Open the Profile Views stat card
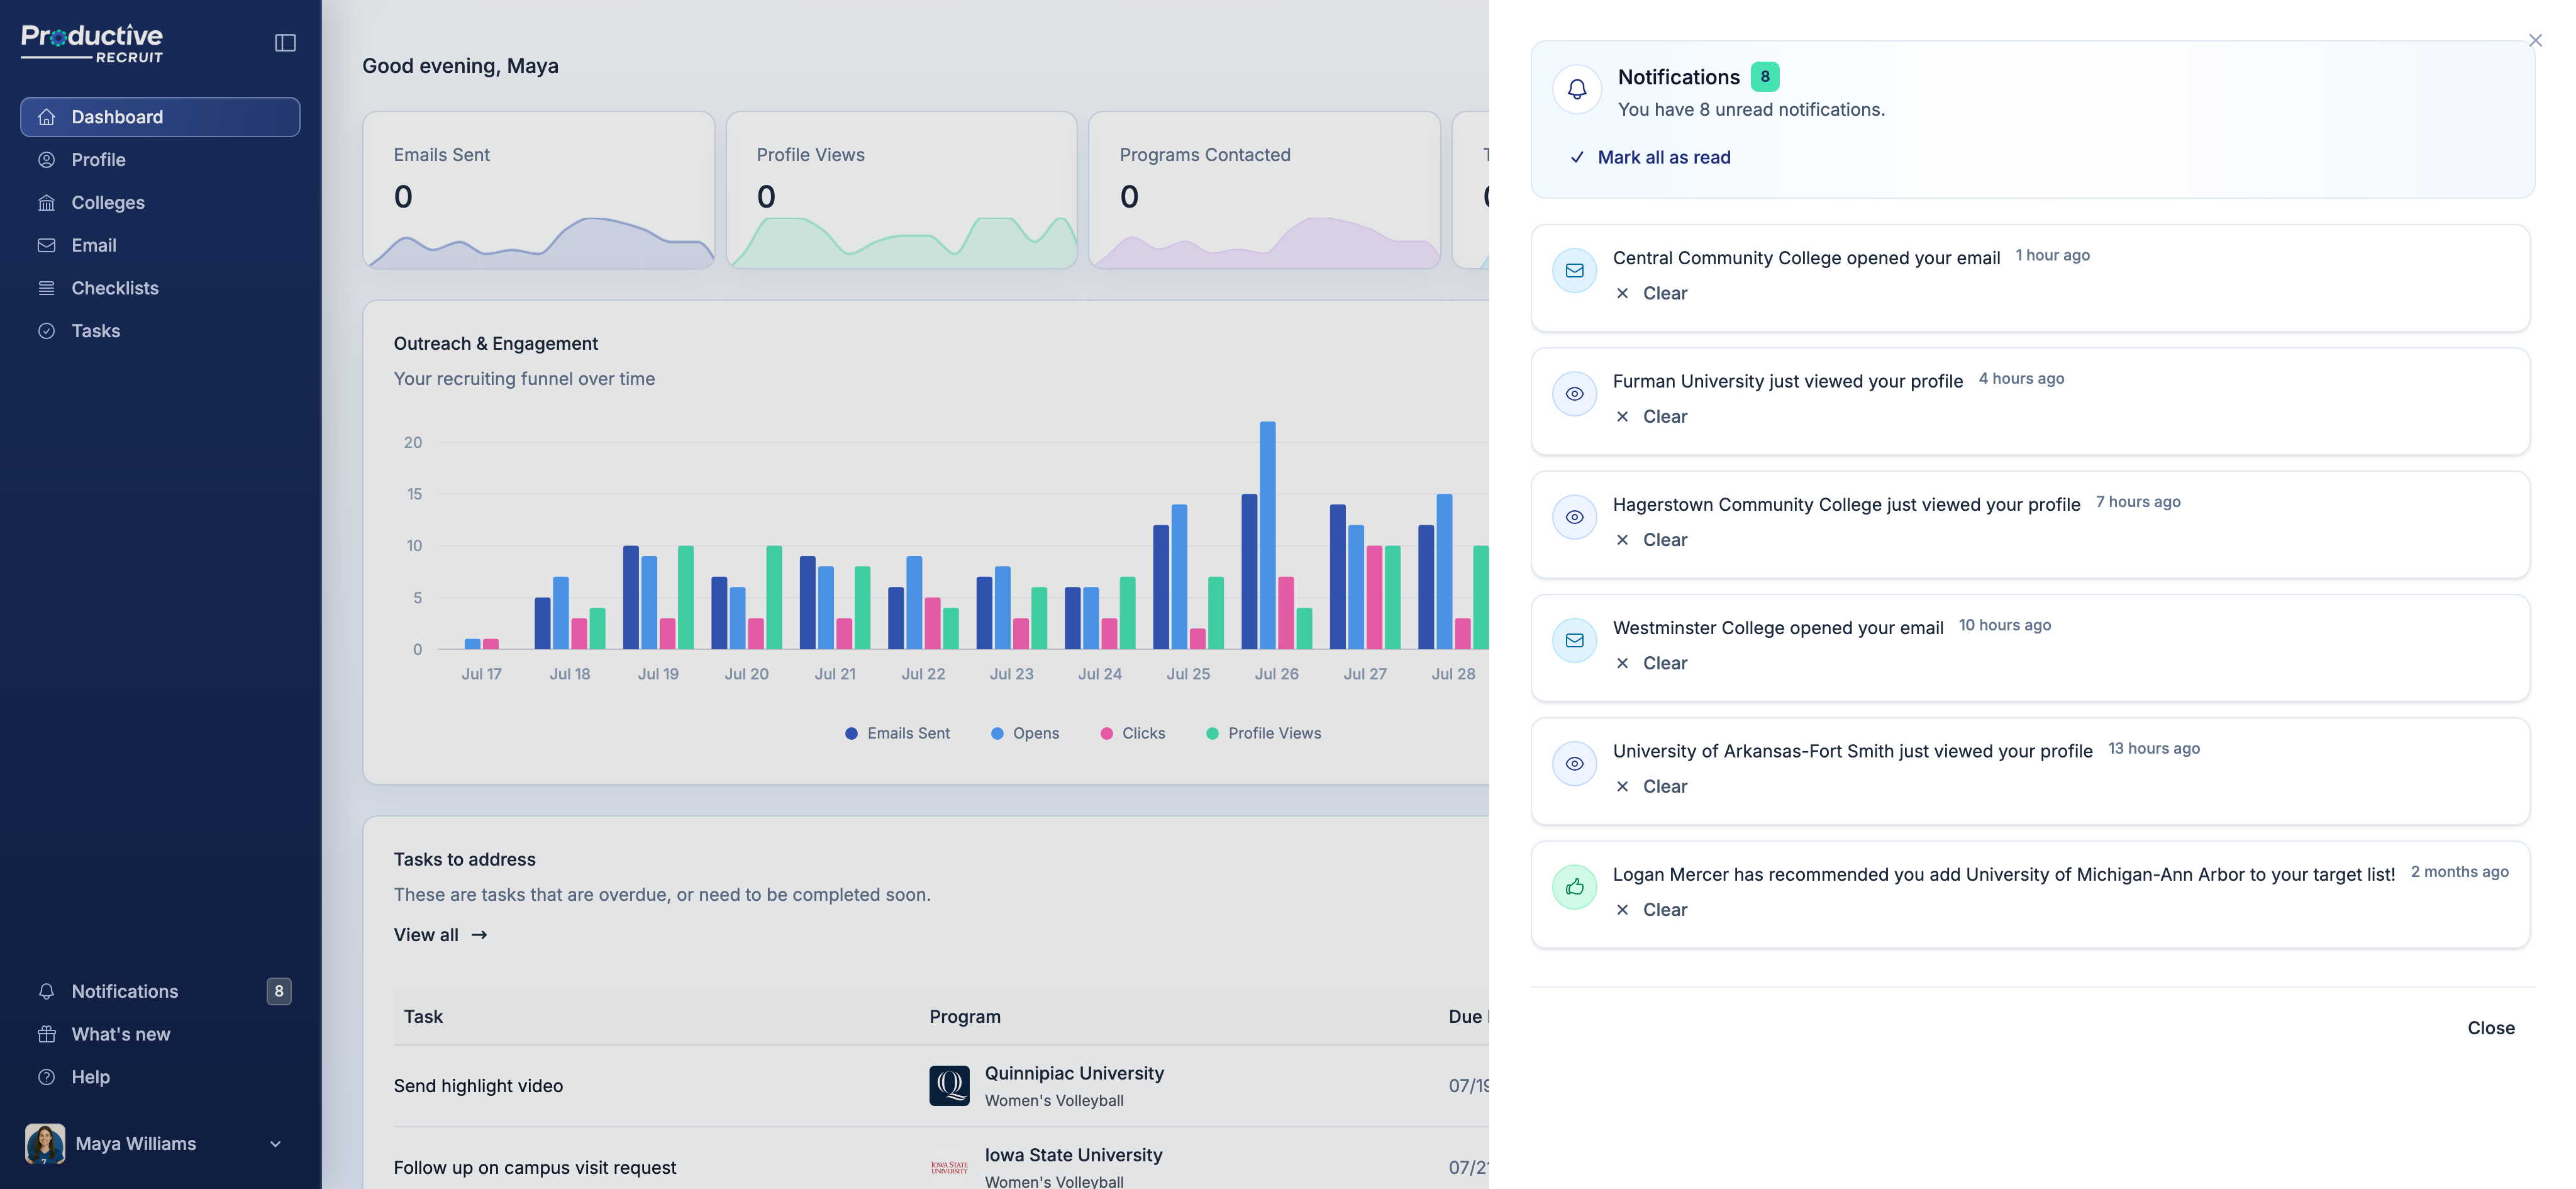Screen dimensions: 2576x1189 click(x=902, y=190)
